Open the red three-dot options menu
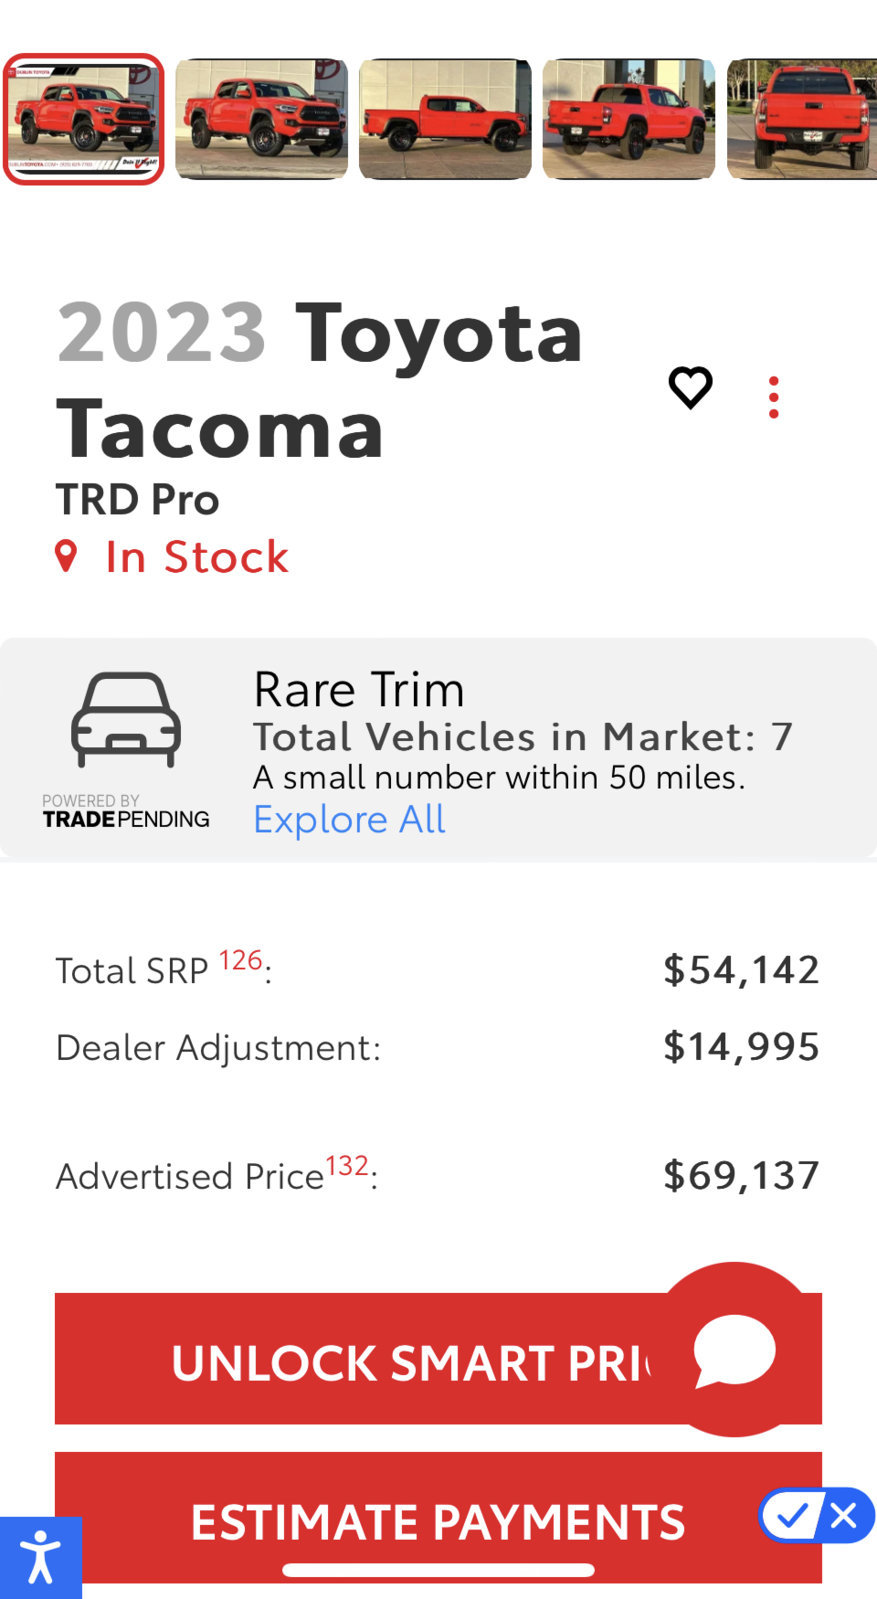Viewport: 877px width, 1599px height. click(773, 397)
